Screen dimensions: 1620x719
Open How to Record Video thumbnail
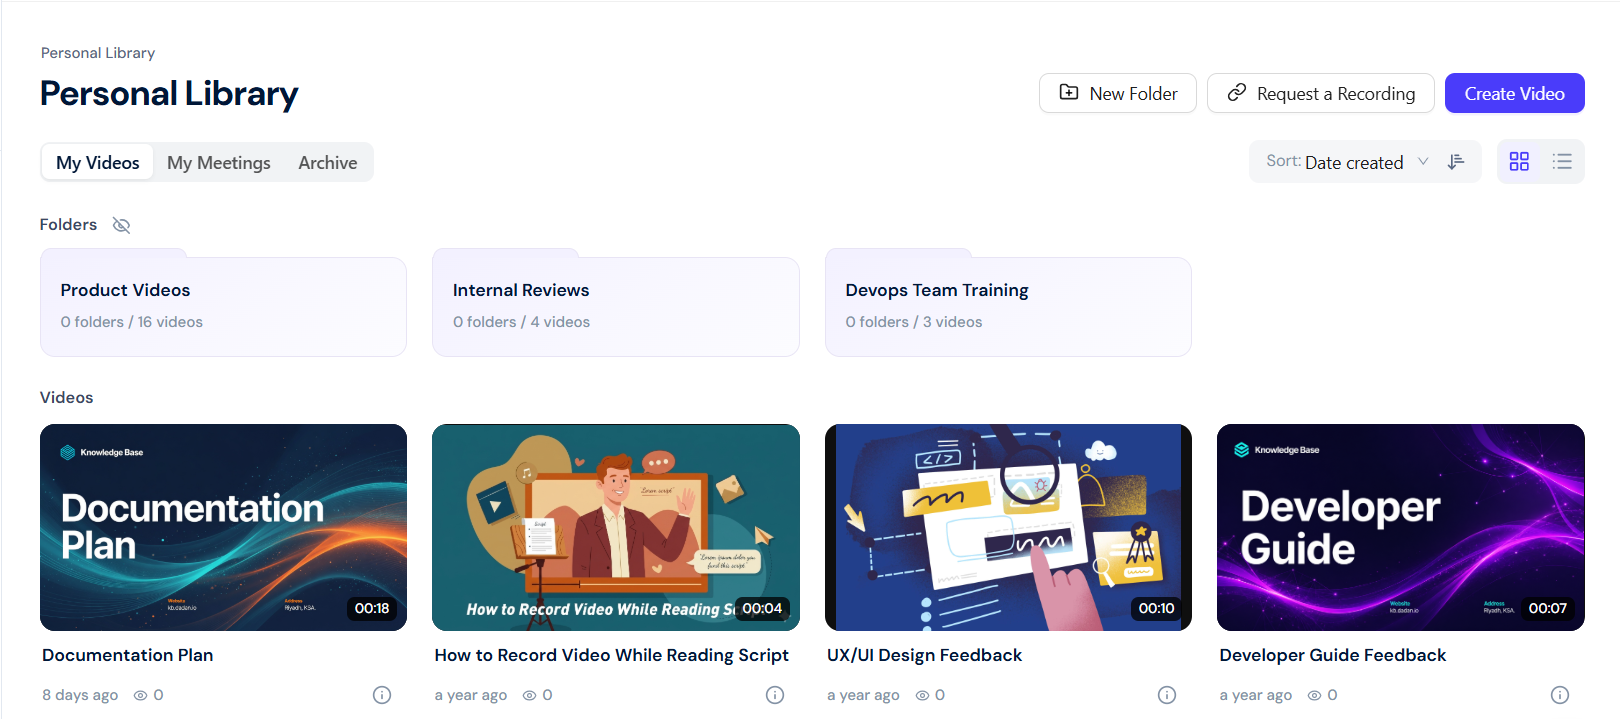click(x=616, y=527)
